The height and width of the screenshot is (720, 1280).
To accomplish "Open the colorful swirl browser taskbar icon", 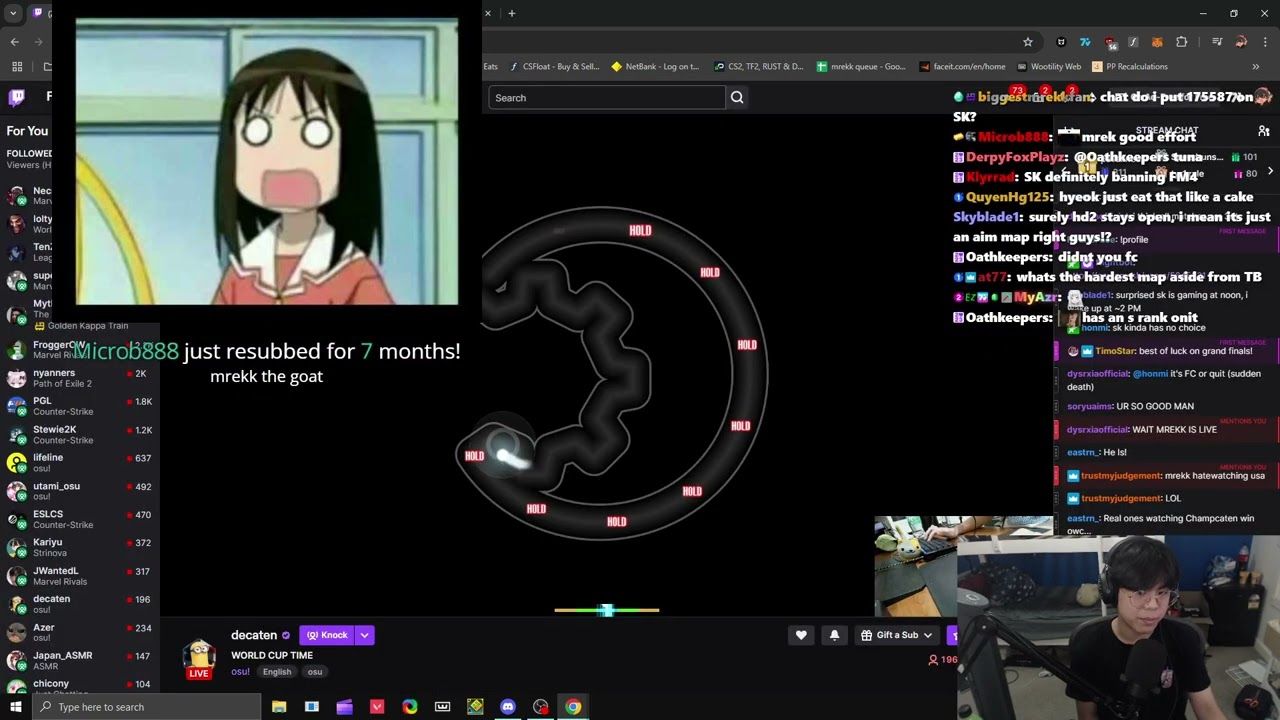I will 410,707.
